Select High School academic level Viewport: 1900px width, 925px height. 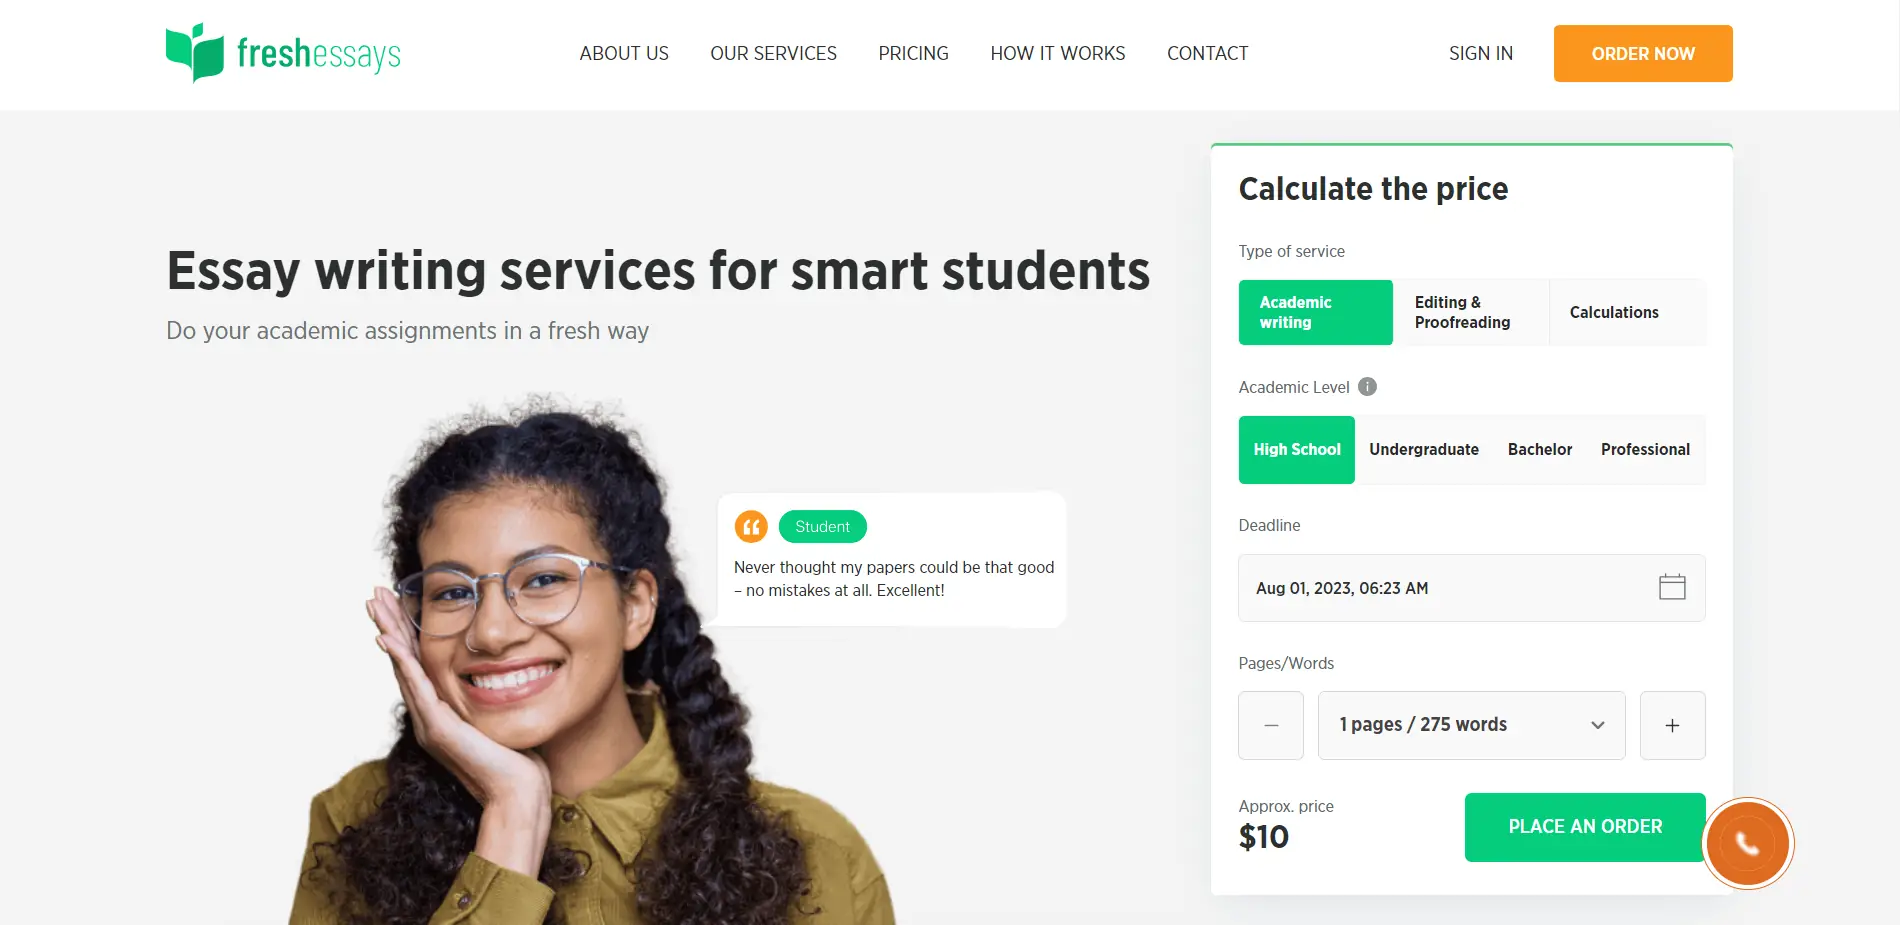click(1296, 450)
